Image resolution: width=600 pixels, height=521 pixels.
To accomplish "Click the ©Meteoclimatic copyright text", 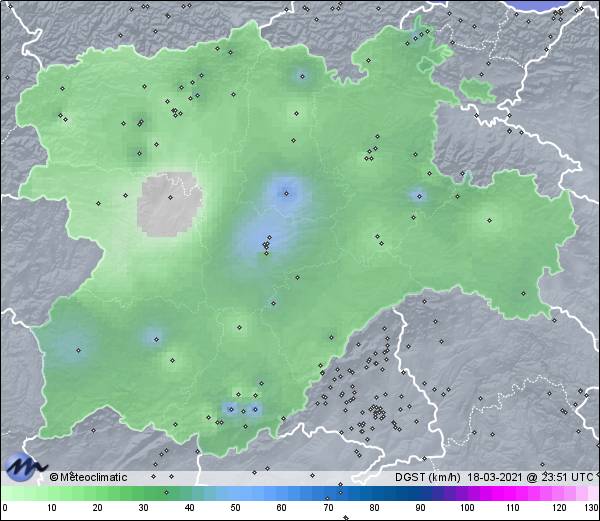I will click(x=88, y=477).
